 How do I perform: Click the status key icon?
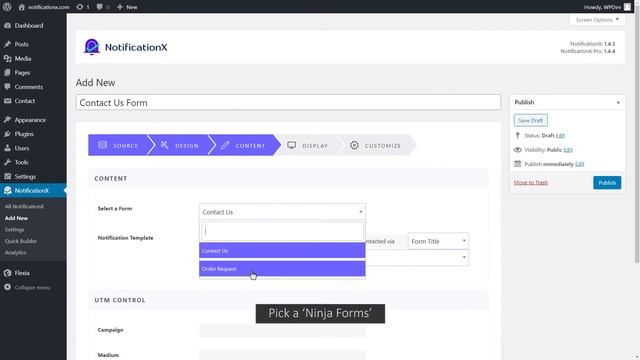[x=518, y=136]
